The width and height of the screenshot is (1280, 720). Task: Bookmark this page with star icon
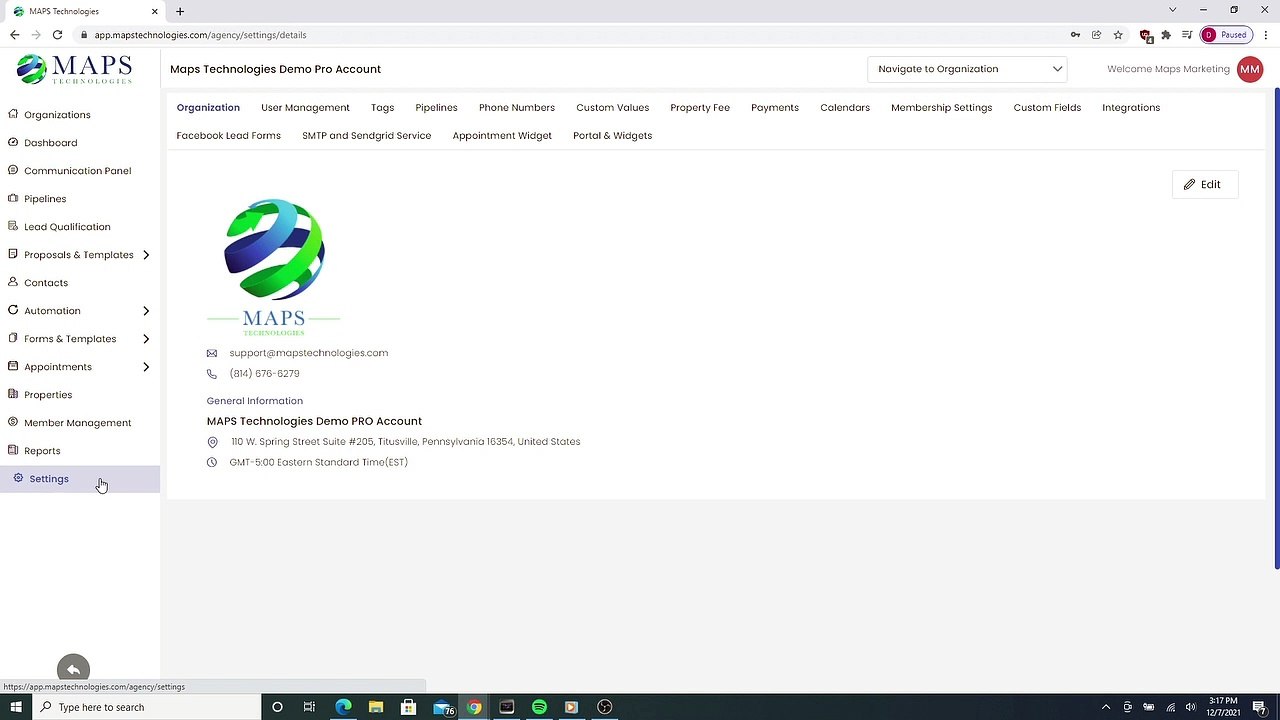[x=1118, y=35]
